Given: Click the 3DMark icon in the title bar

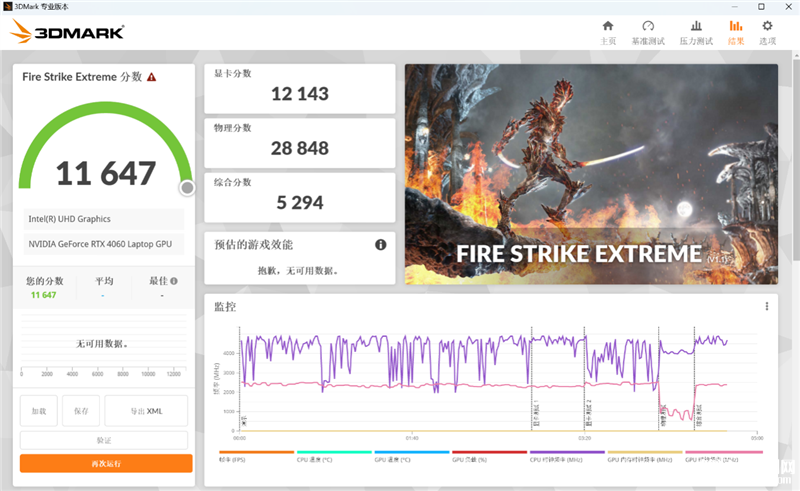Looking at the screenshot, I should pyautogui.click(x=7, y=7).
